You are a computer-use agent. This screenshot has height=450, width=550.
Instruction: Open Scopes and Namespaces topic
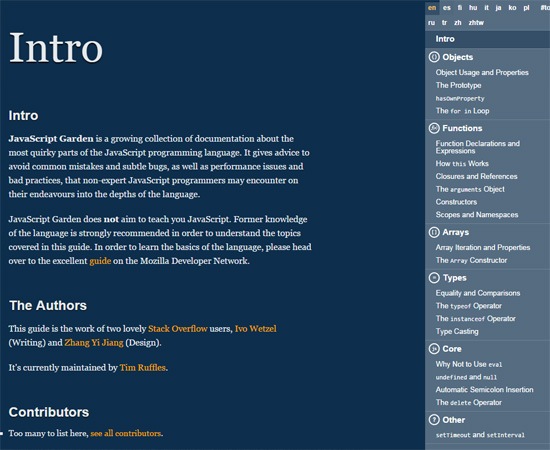pos(477,215)
